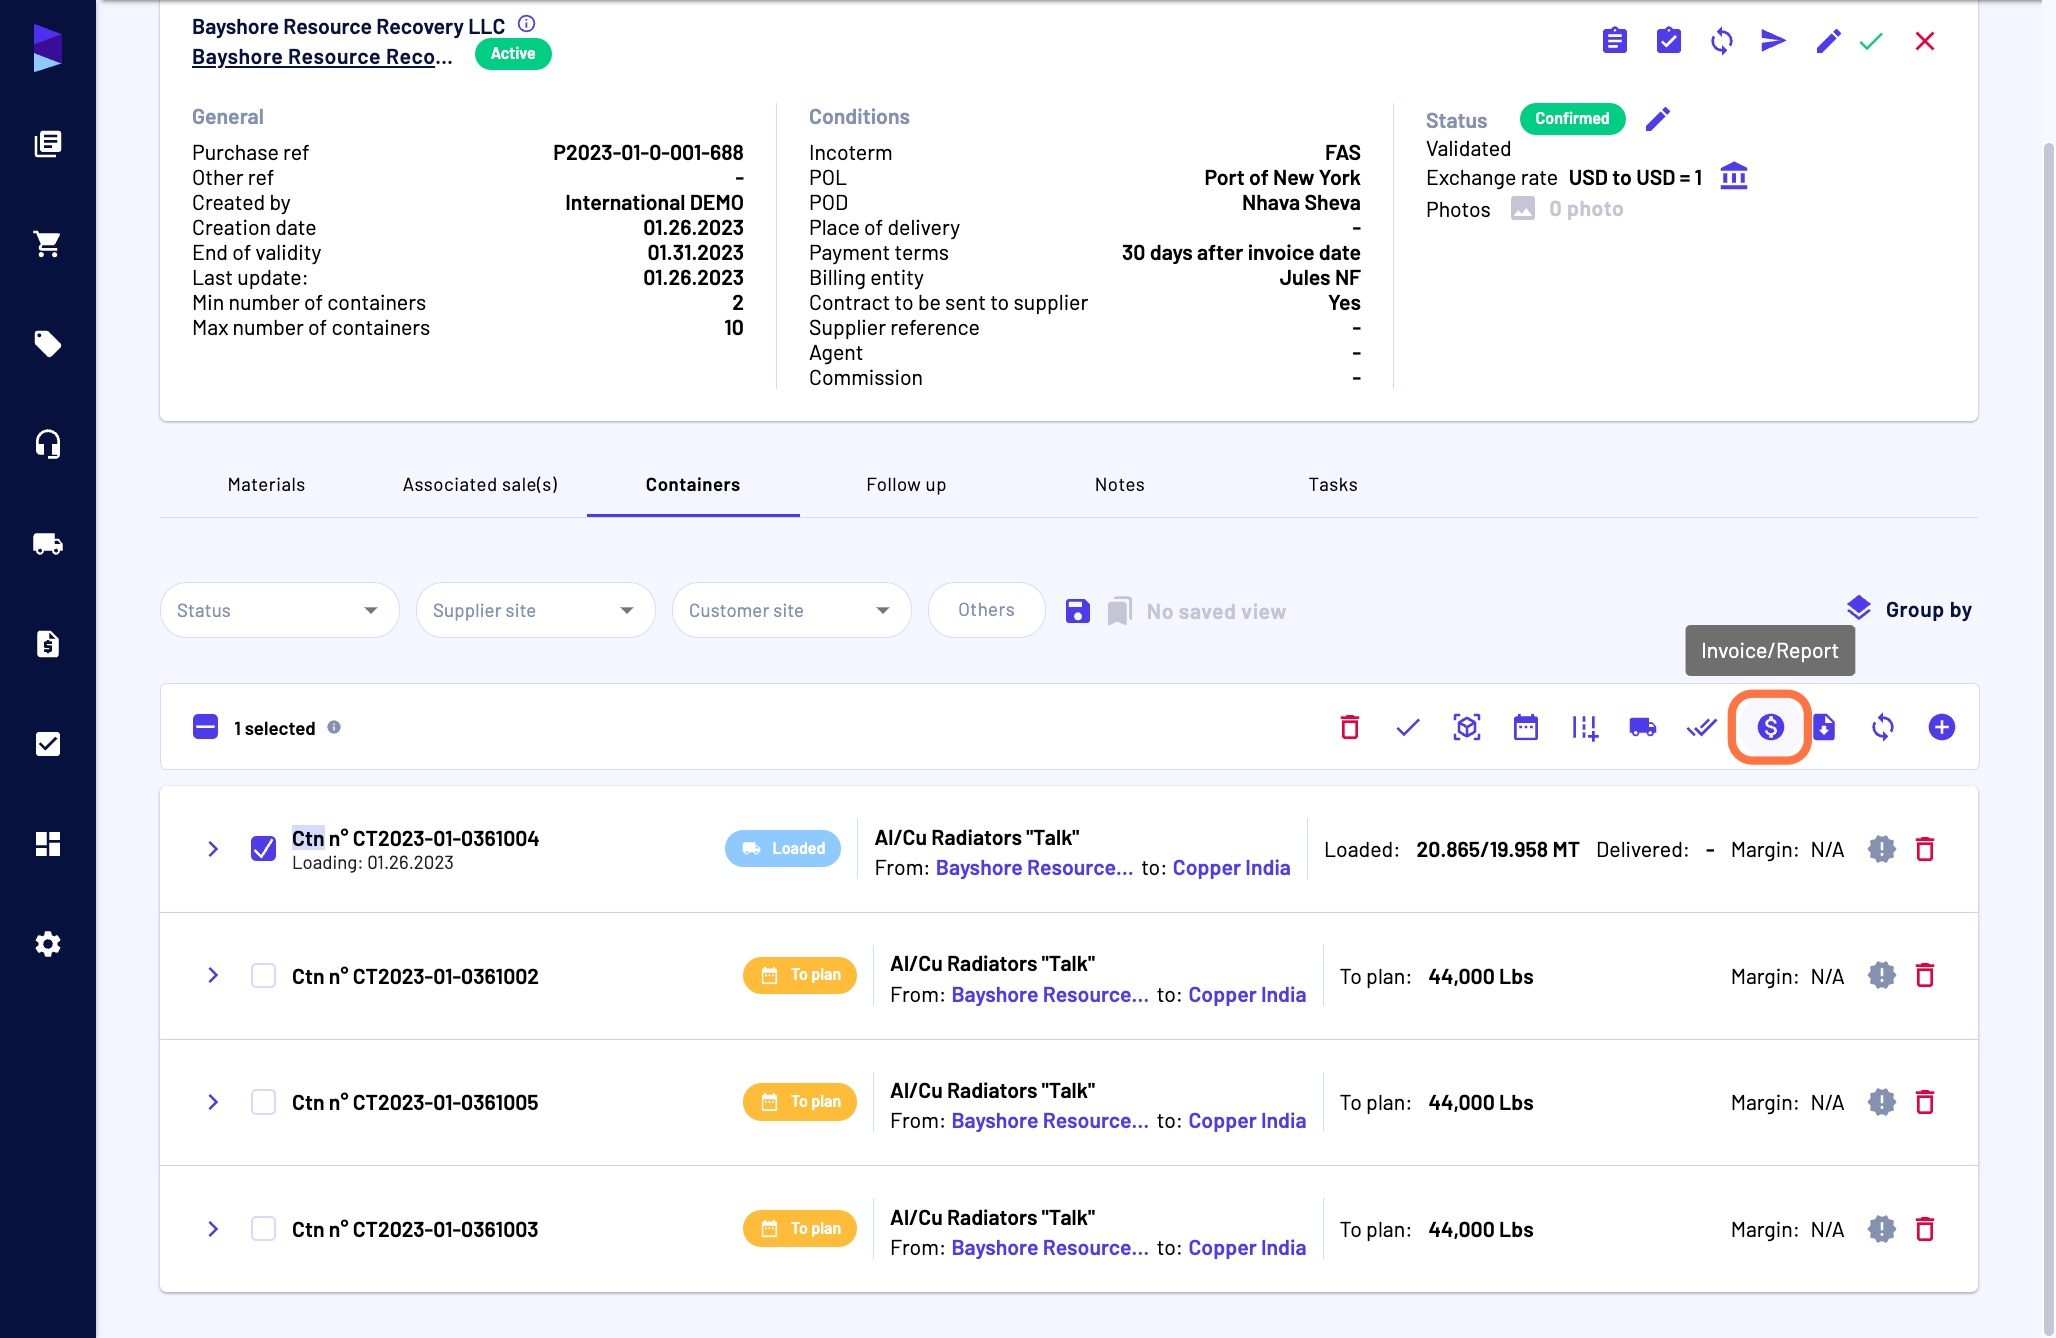Toggle the select-all checkbox beside 1 selected
This screenshot has height=1338, width=2056.
pos(205,727)
